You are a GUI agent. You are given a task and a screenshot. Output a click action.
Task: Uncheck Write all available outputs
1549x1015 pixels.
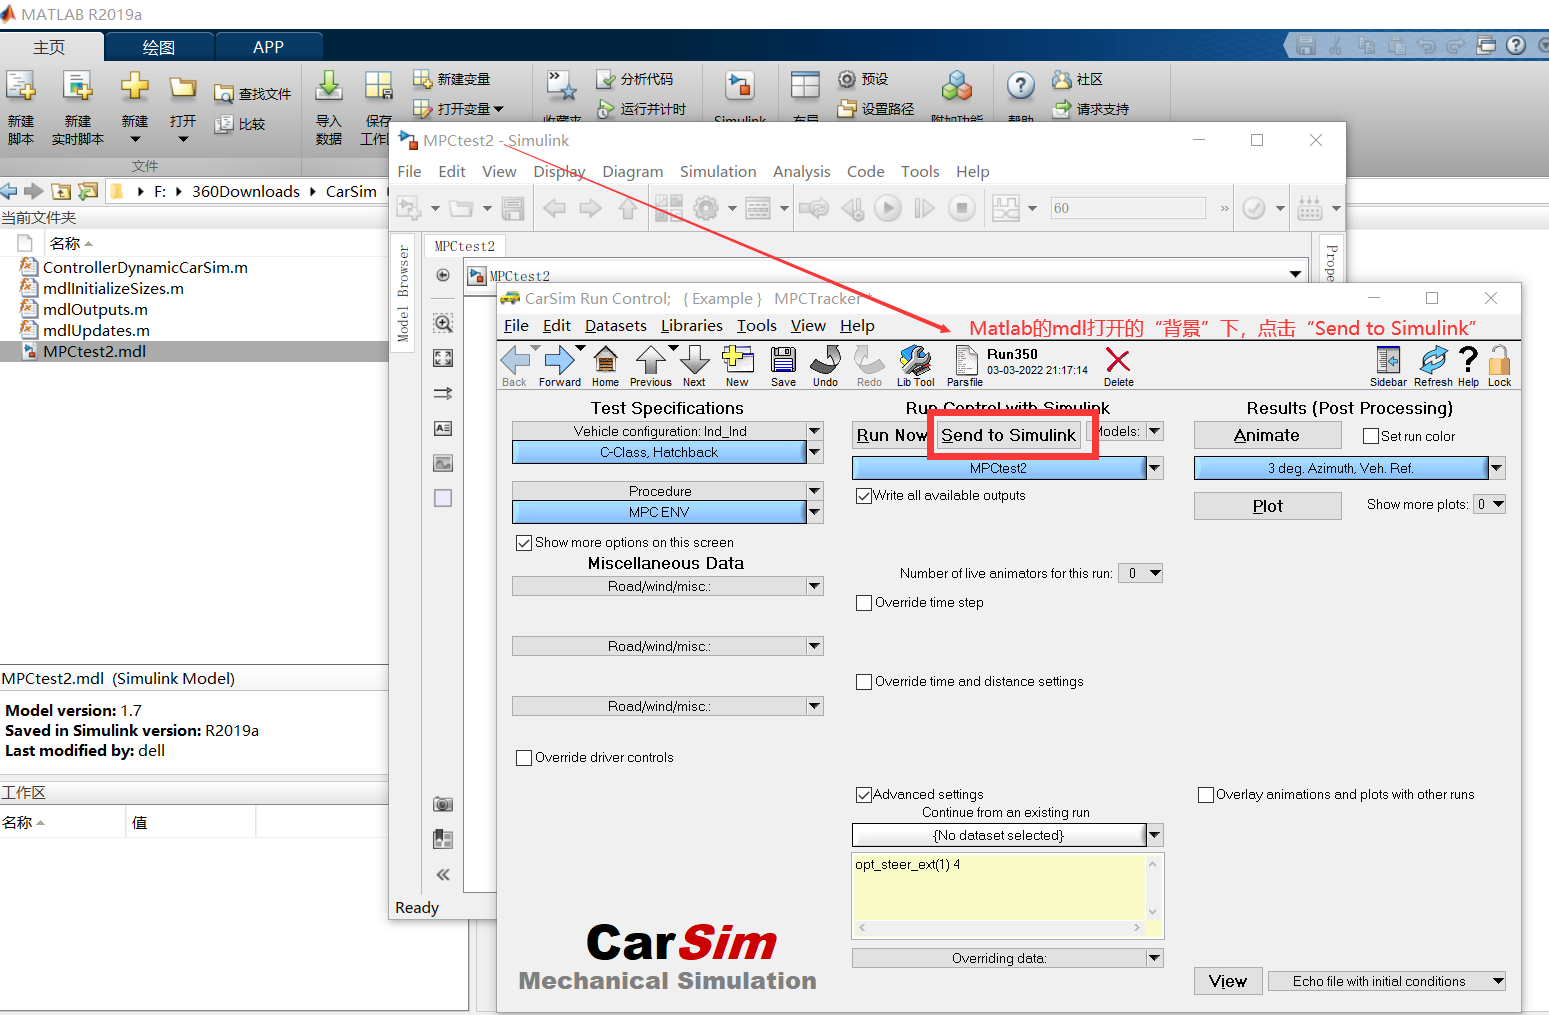(x=864, y=495)
